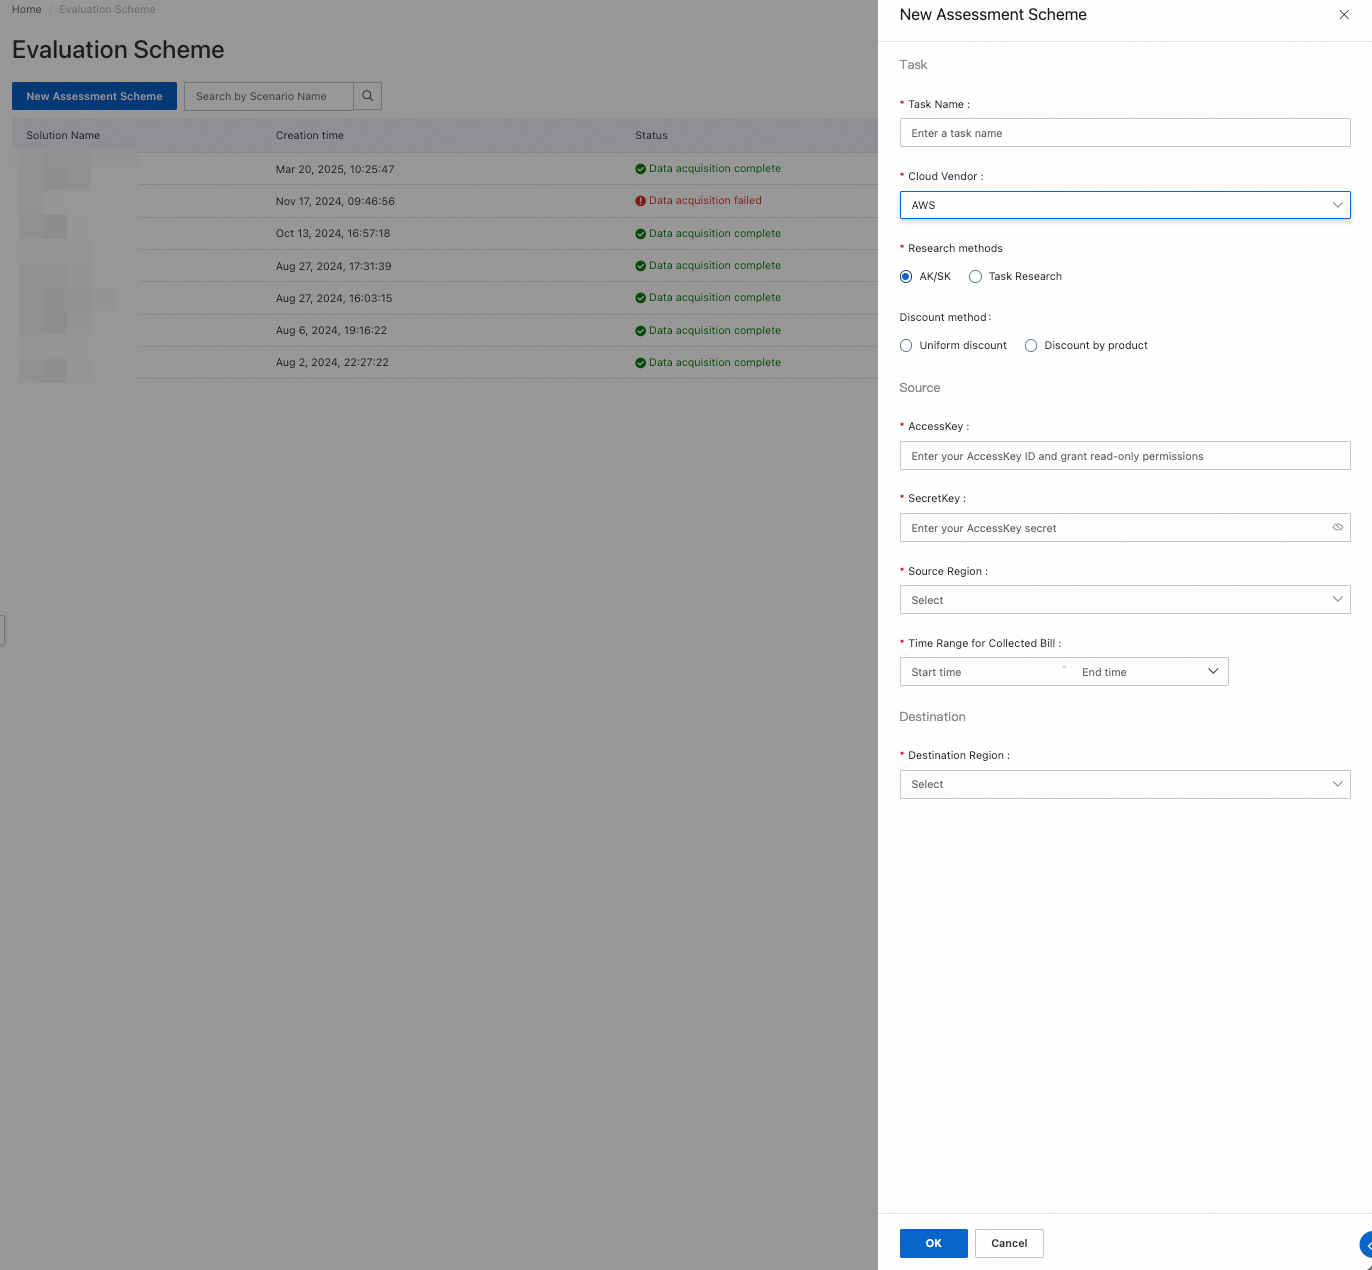Close the New Assessment Scheme panel

pyautogui.click(x=1343, y=15)
